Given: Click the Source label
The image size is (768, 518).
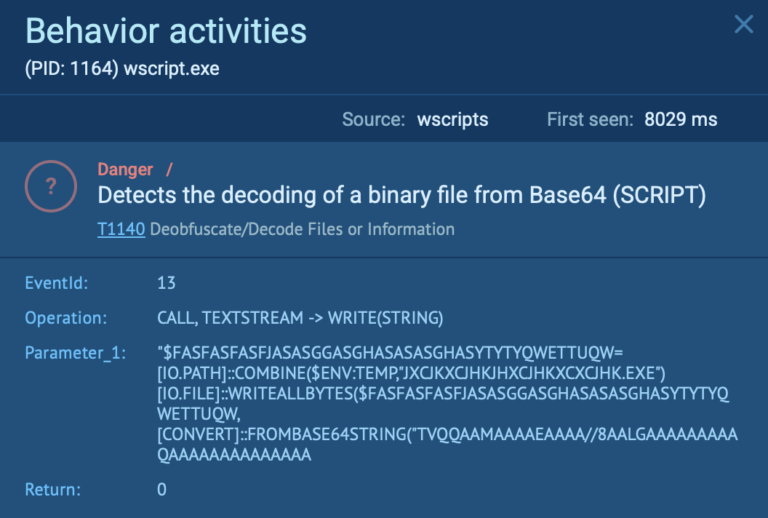Looking at the screenshot, I should (x=373, y=120).
